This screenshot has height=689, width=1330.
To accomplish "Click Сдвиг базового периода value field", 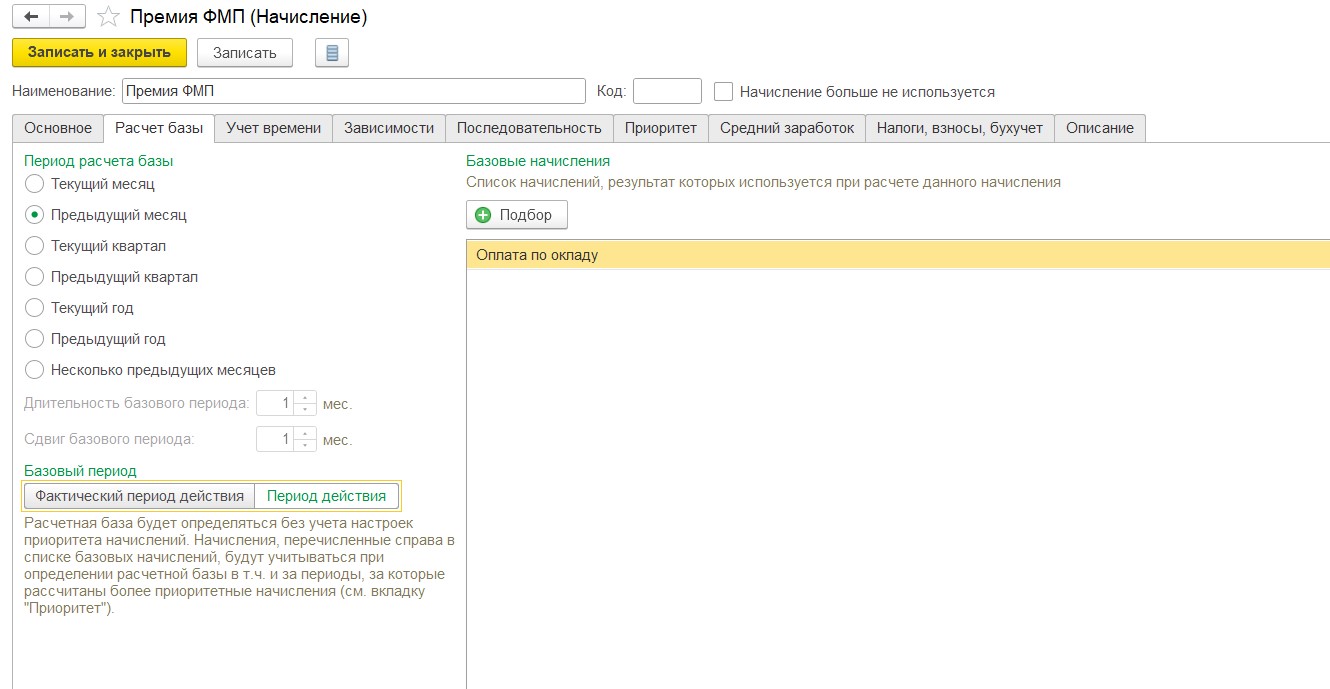I will (276, 439).
